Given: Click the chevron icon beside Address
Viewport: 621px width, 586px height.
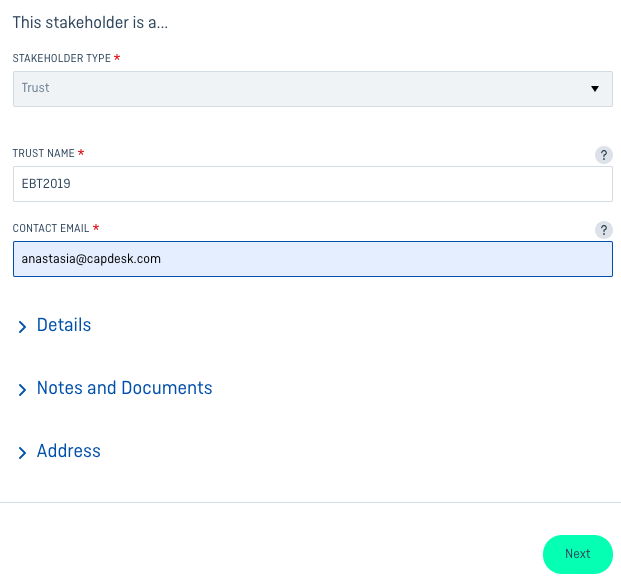Looking at the screenshot, I should click(22, 453).
